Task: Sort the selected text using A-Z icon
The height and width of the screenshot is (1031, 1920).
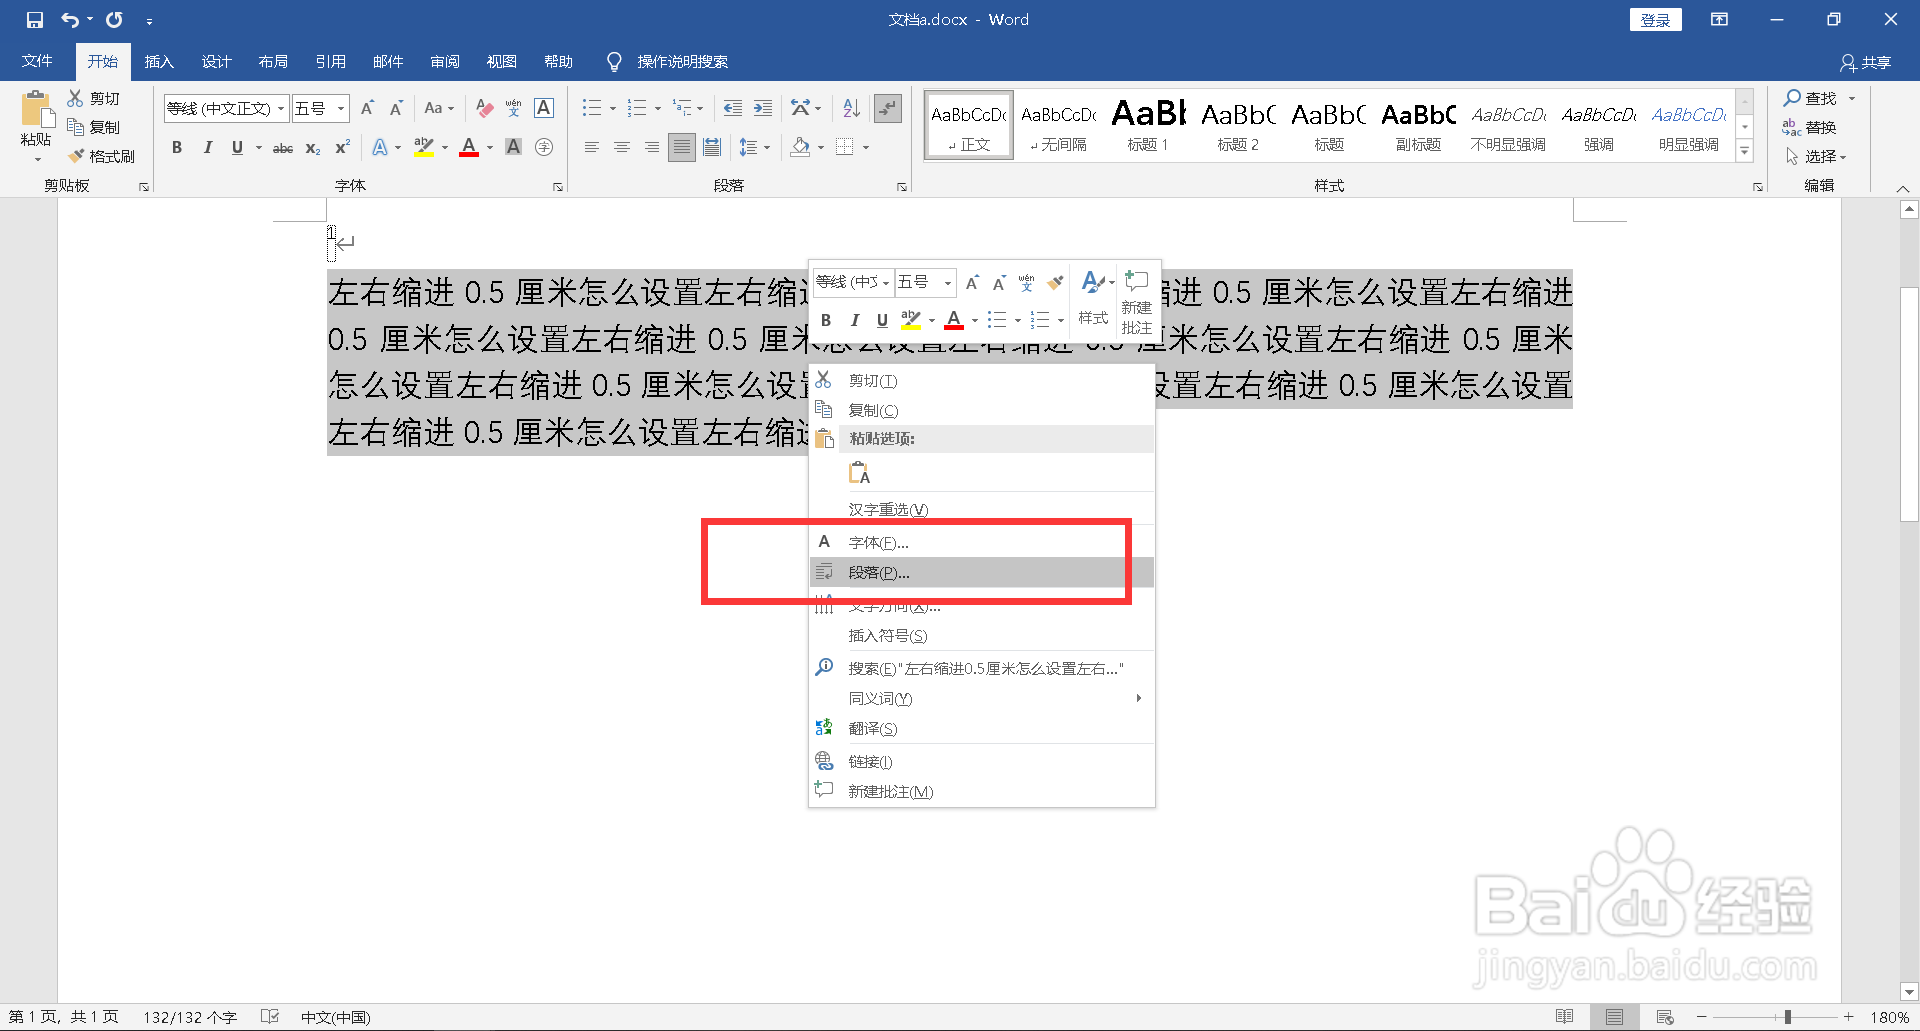Action: pyautogui.click(x=851, y=108)
